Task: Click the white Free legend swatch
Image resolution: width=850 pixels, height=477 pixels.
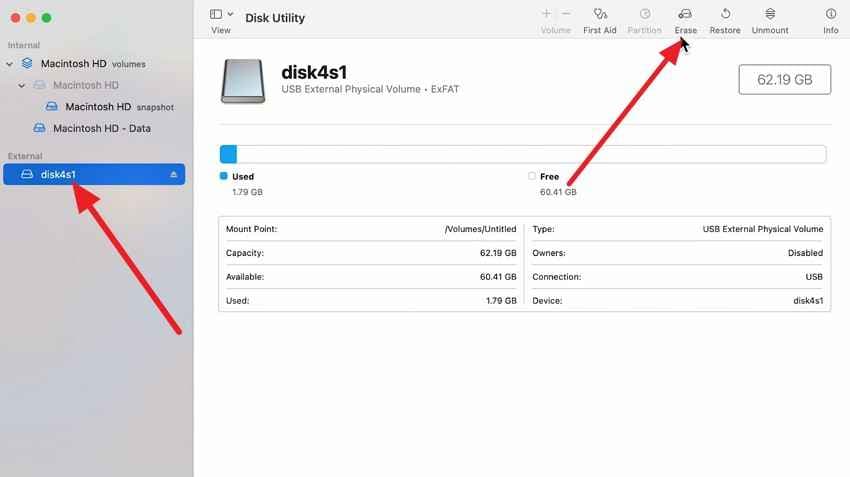Action: click(532, 176)
